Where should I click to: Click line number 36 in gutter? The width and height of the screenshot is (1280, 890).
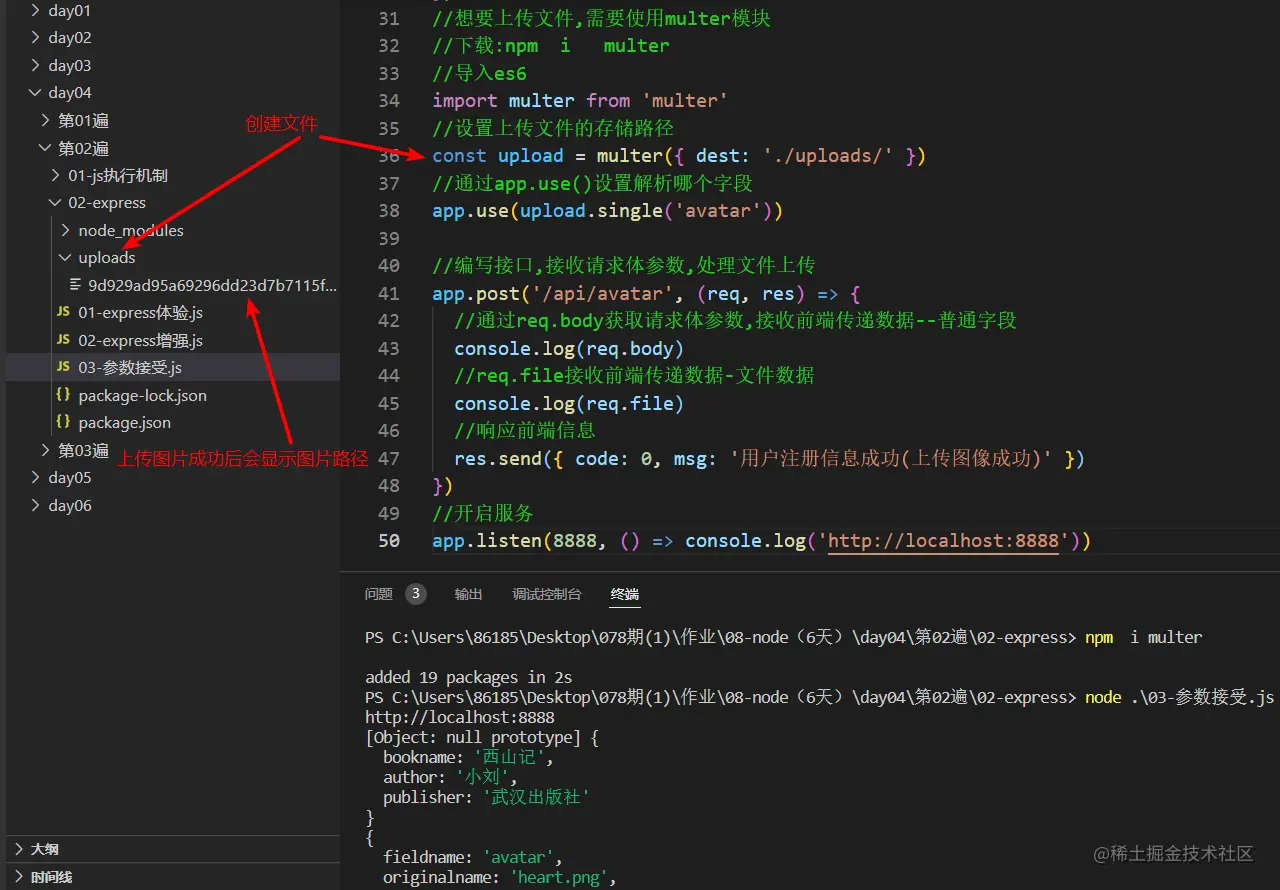point(389,156)
